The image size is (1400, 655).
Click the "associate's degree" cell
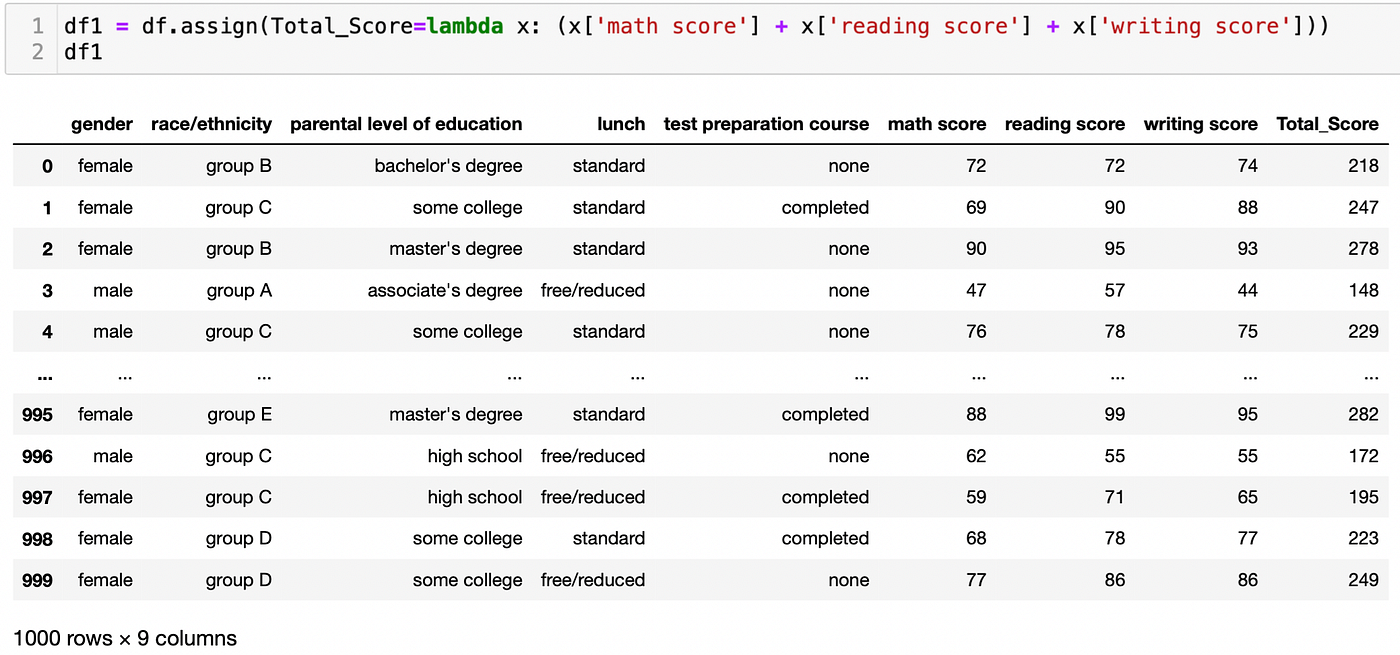(445, 291)
